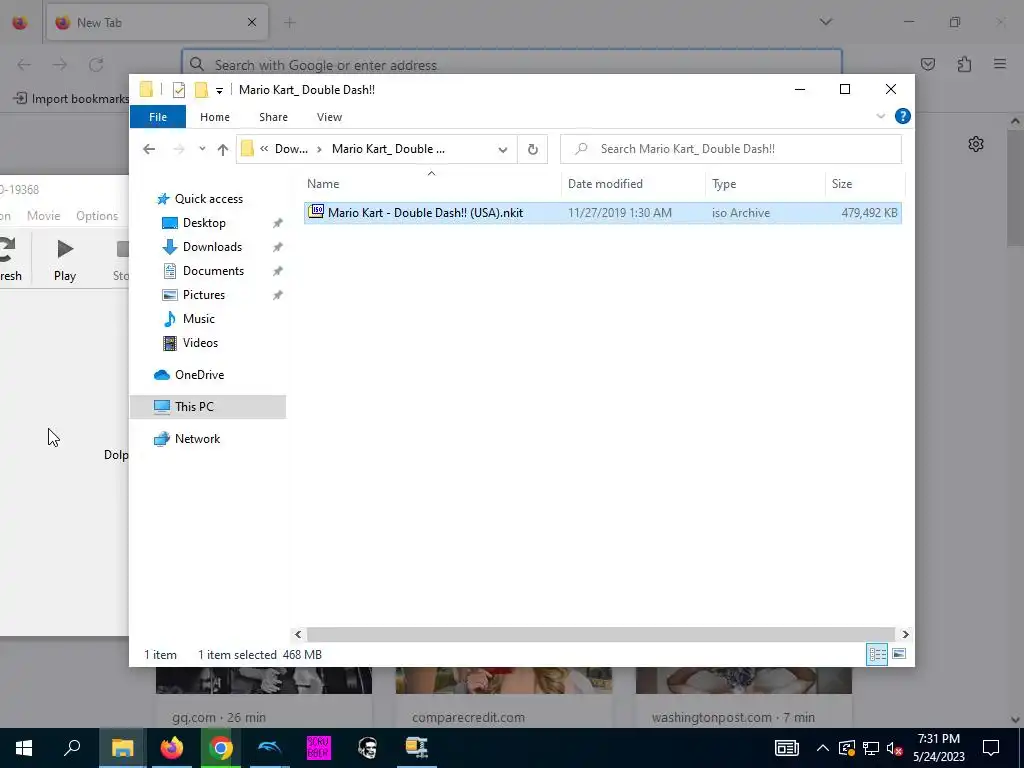Open Documents in the navigation pane
Screen dimensions: 1024x768
pyautogui.click(x=213, y=271)
